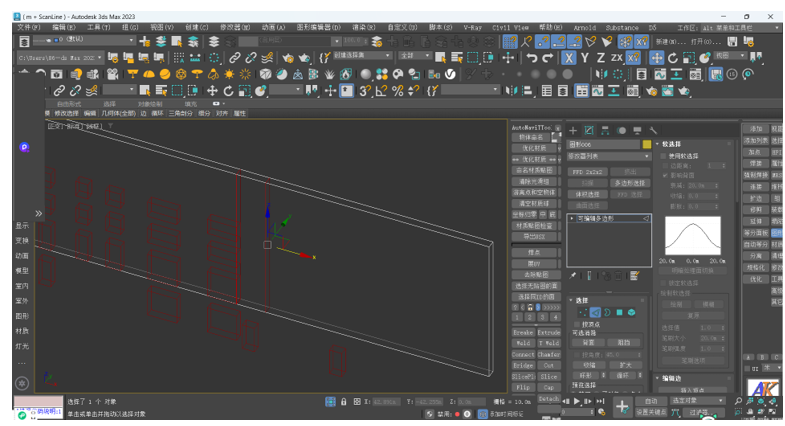The width and height of the screenshot is (785, 426).
Task: Restrict transform to X axis
Action: (x=569, y=58)
